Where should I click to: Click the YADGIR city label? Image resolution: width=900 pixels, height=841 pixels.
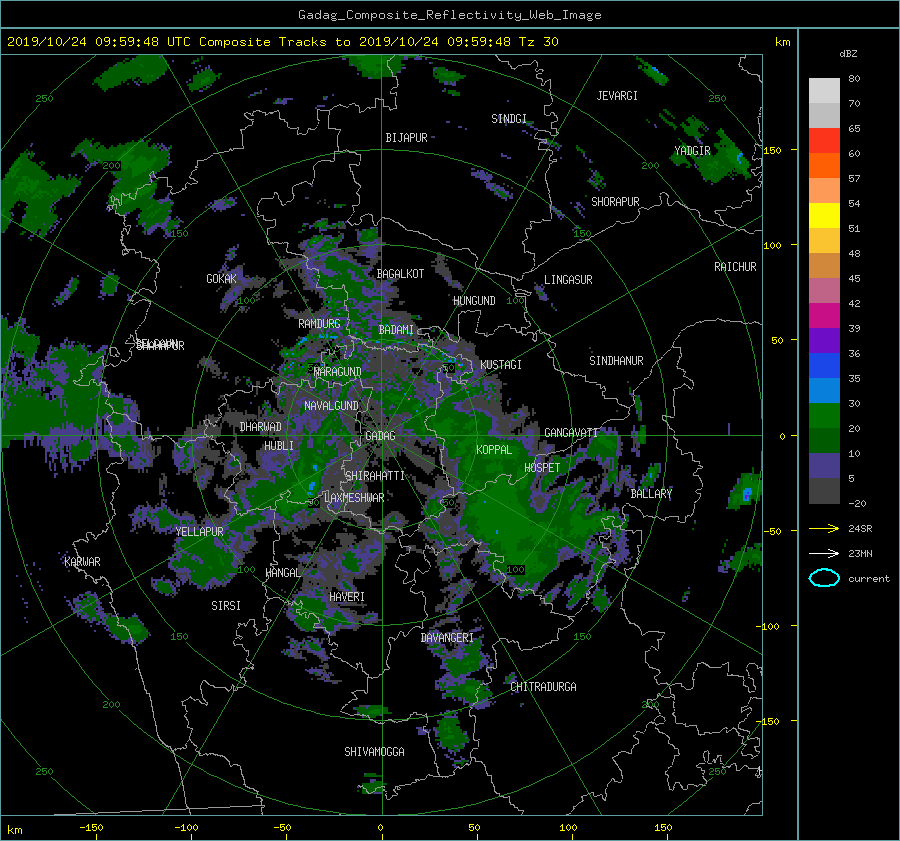tap(692, 151)
